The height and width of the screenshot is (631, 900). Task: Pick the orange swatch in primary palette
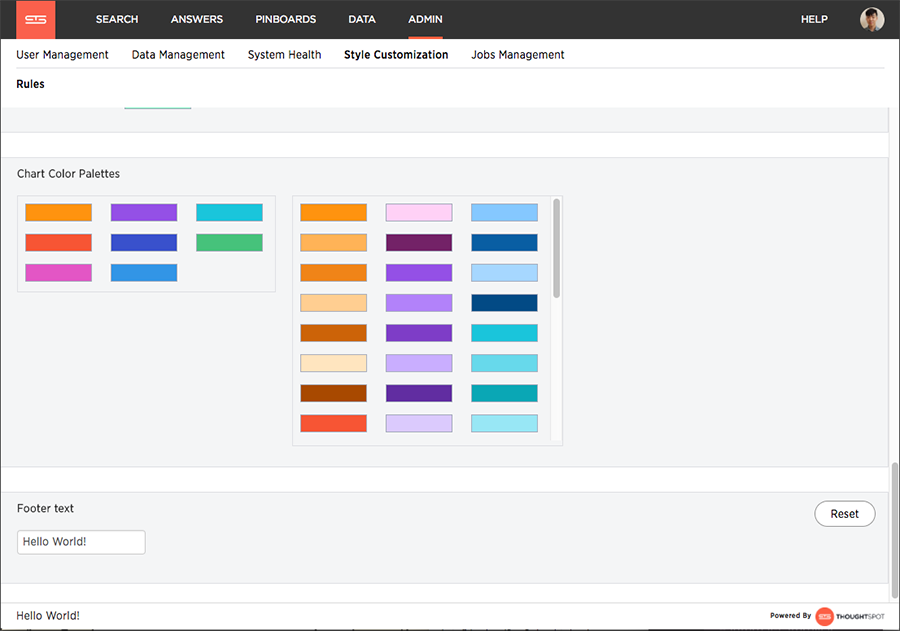pyautogui.click(x=59, y=212)
